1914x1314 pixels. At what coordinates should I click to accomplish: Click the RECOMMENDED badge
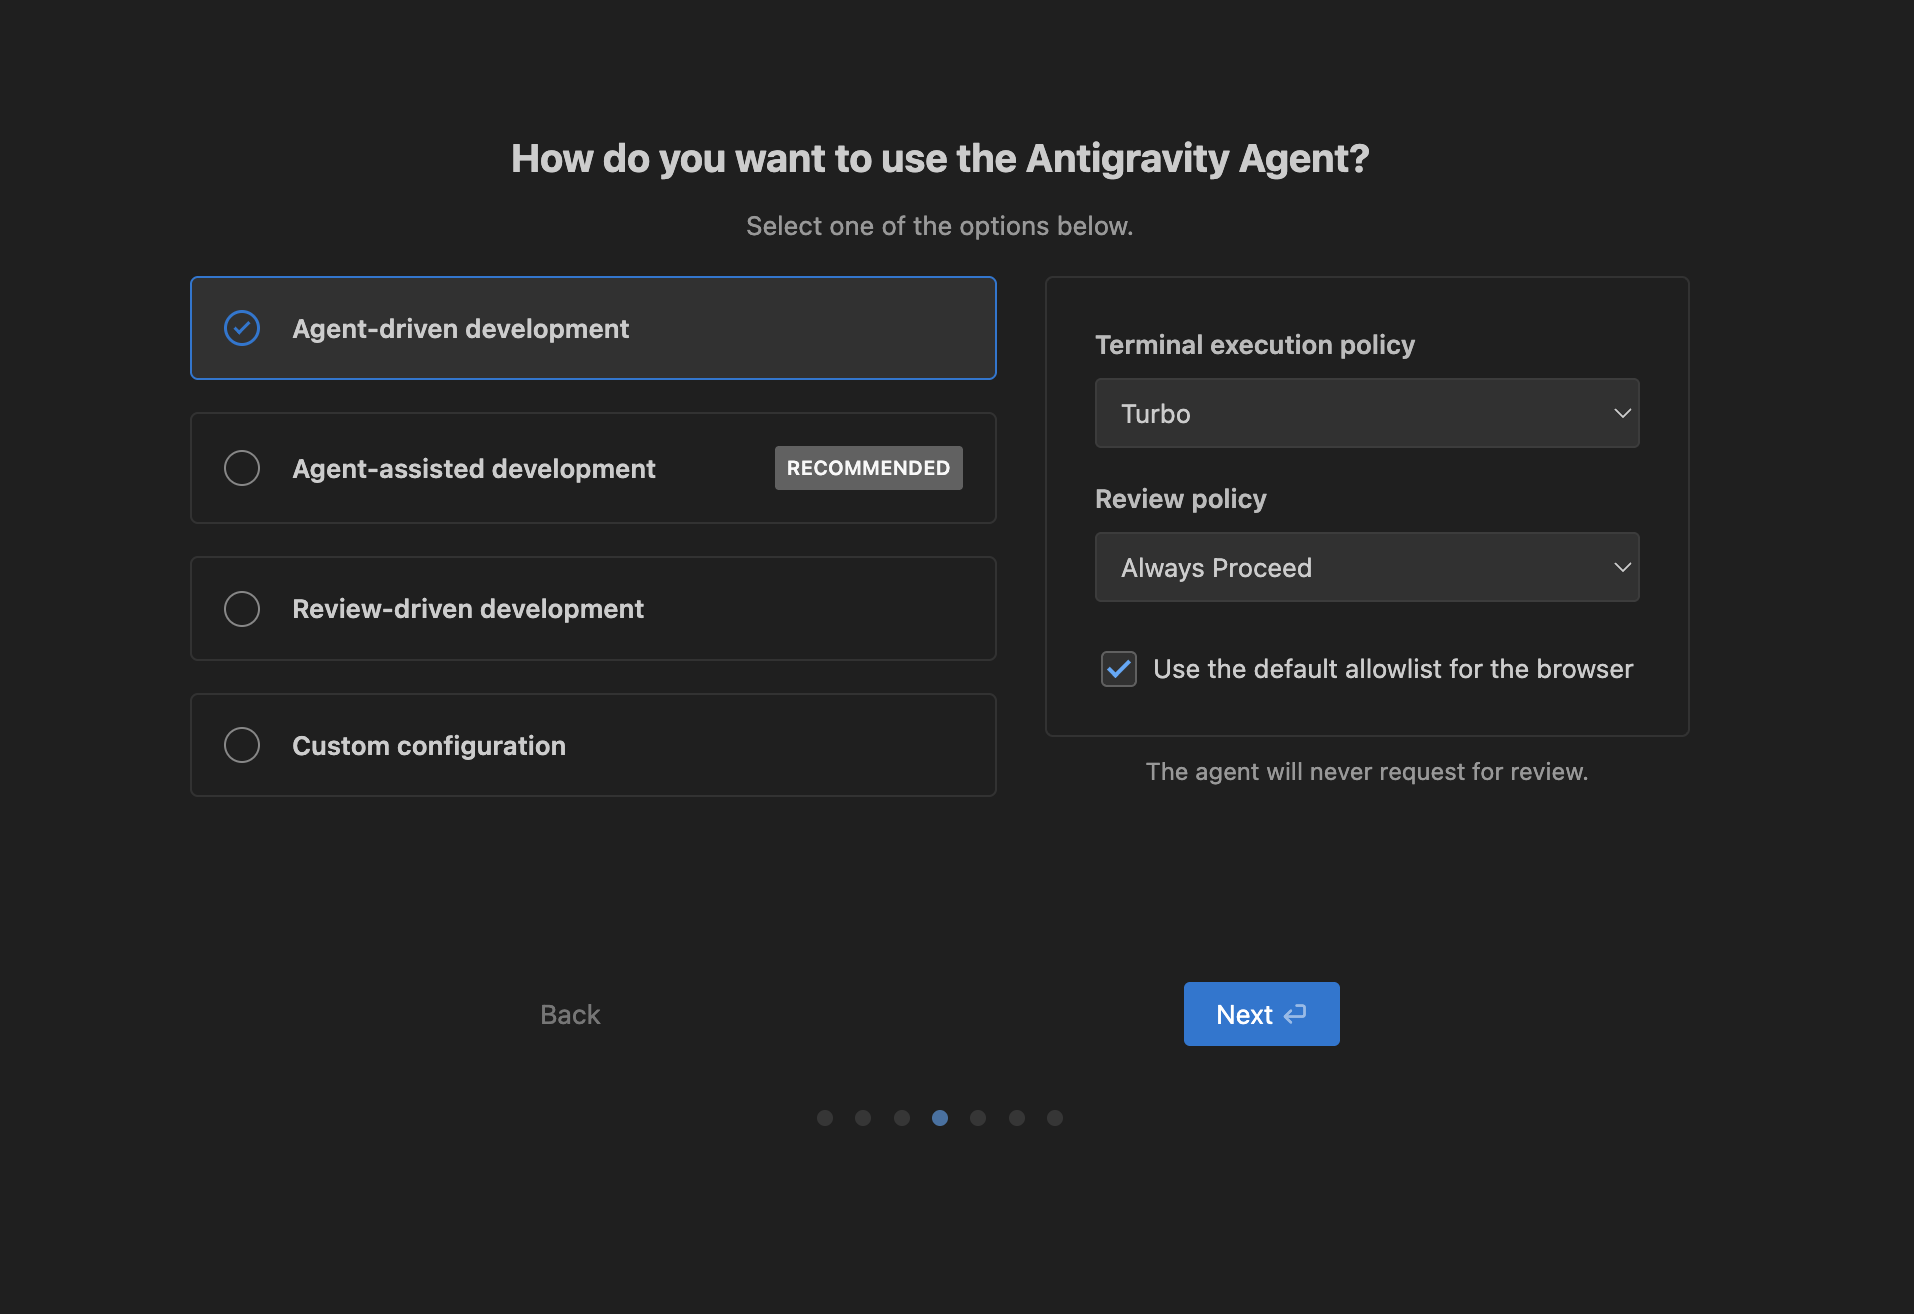pos(868,467)
